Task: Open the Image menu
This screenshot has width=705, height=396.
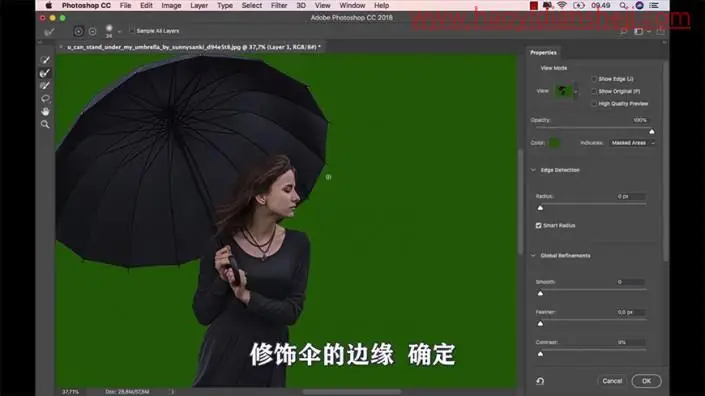Action: (x=171, y=5)
